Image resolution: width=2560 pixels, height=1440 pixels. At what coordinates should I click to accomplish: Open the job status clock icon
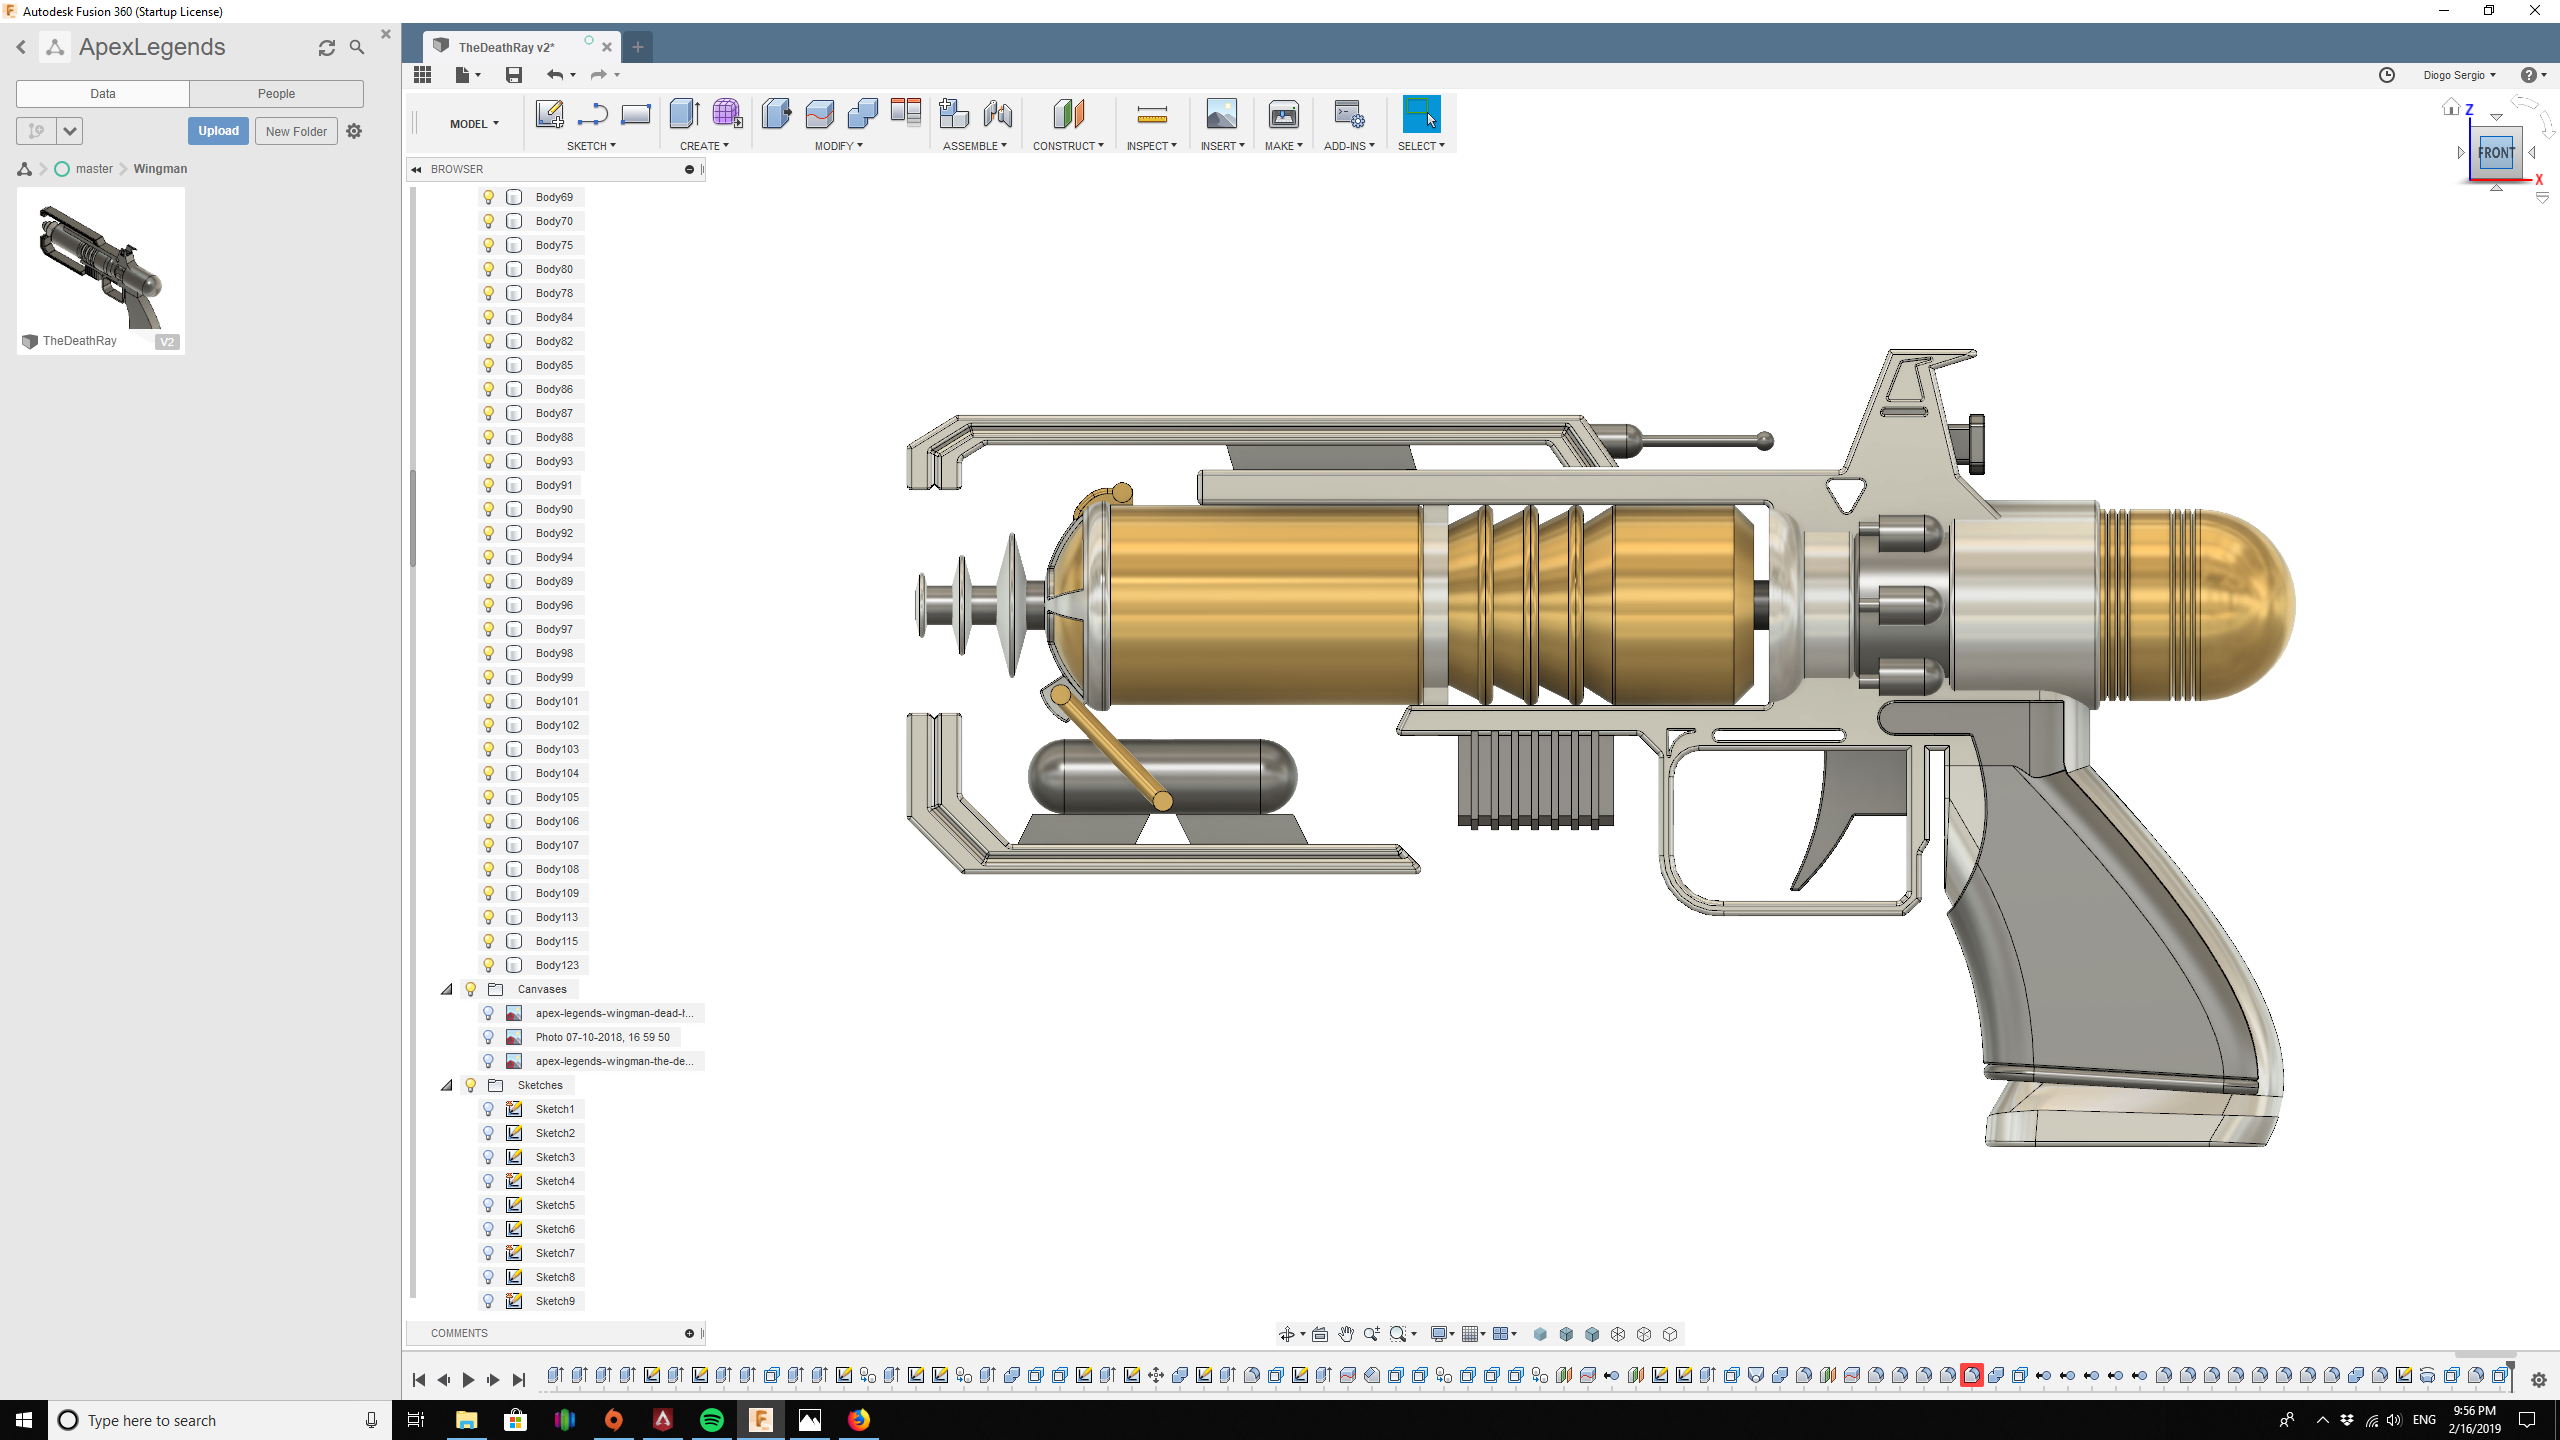(2387, 75)
